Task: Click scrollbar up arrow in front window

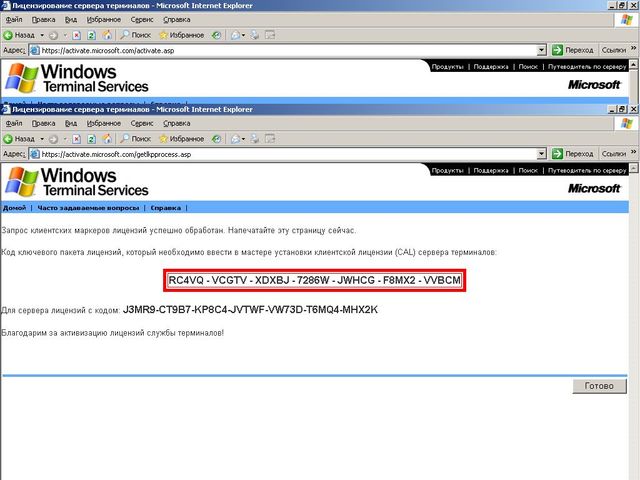Action: (x=633, y=168)
